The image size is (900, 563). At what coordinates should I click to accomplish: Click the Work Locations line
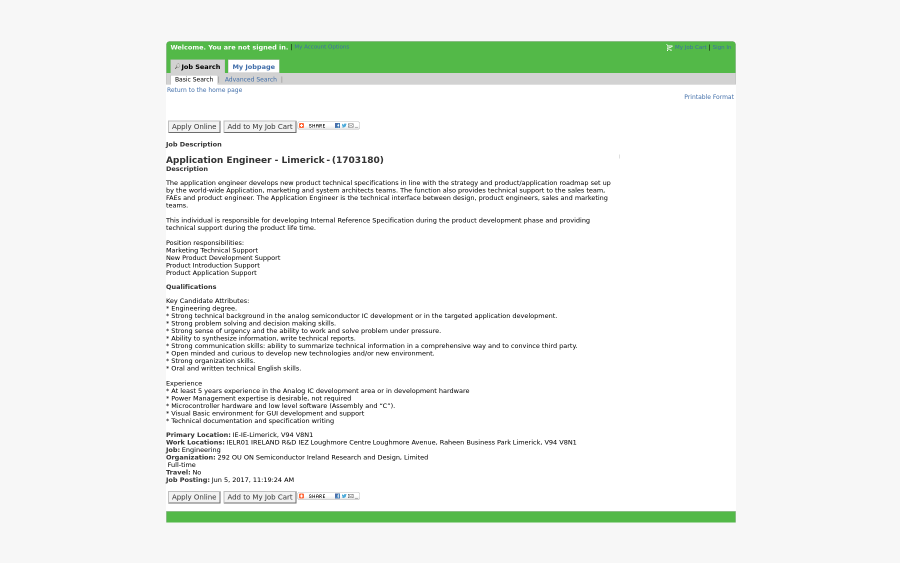click(x=371, y=442)
